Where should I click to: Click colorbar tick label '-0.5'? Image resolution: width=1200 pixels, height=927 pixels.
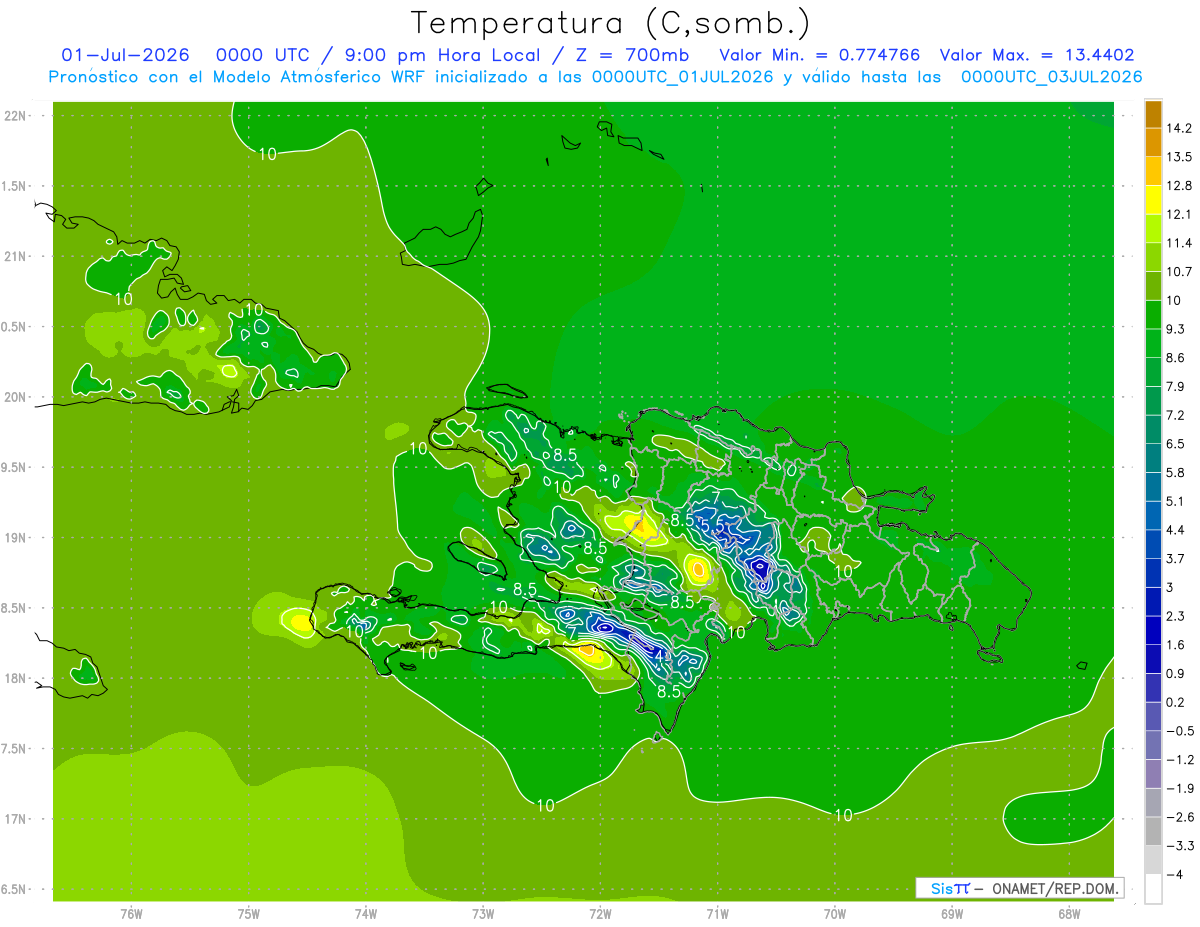tap(1180, 731)
